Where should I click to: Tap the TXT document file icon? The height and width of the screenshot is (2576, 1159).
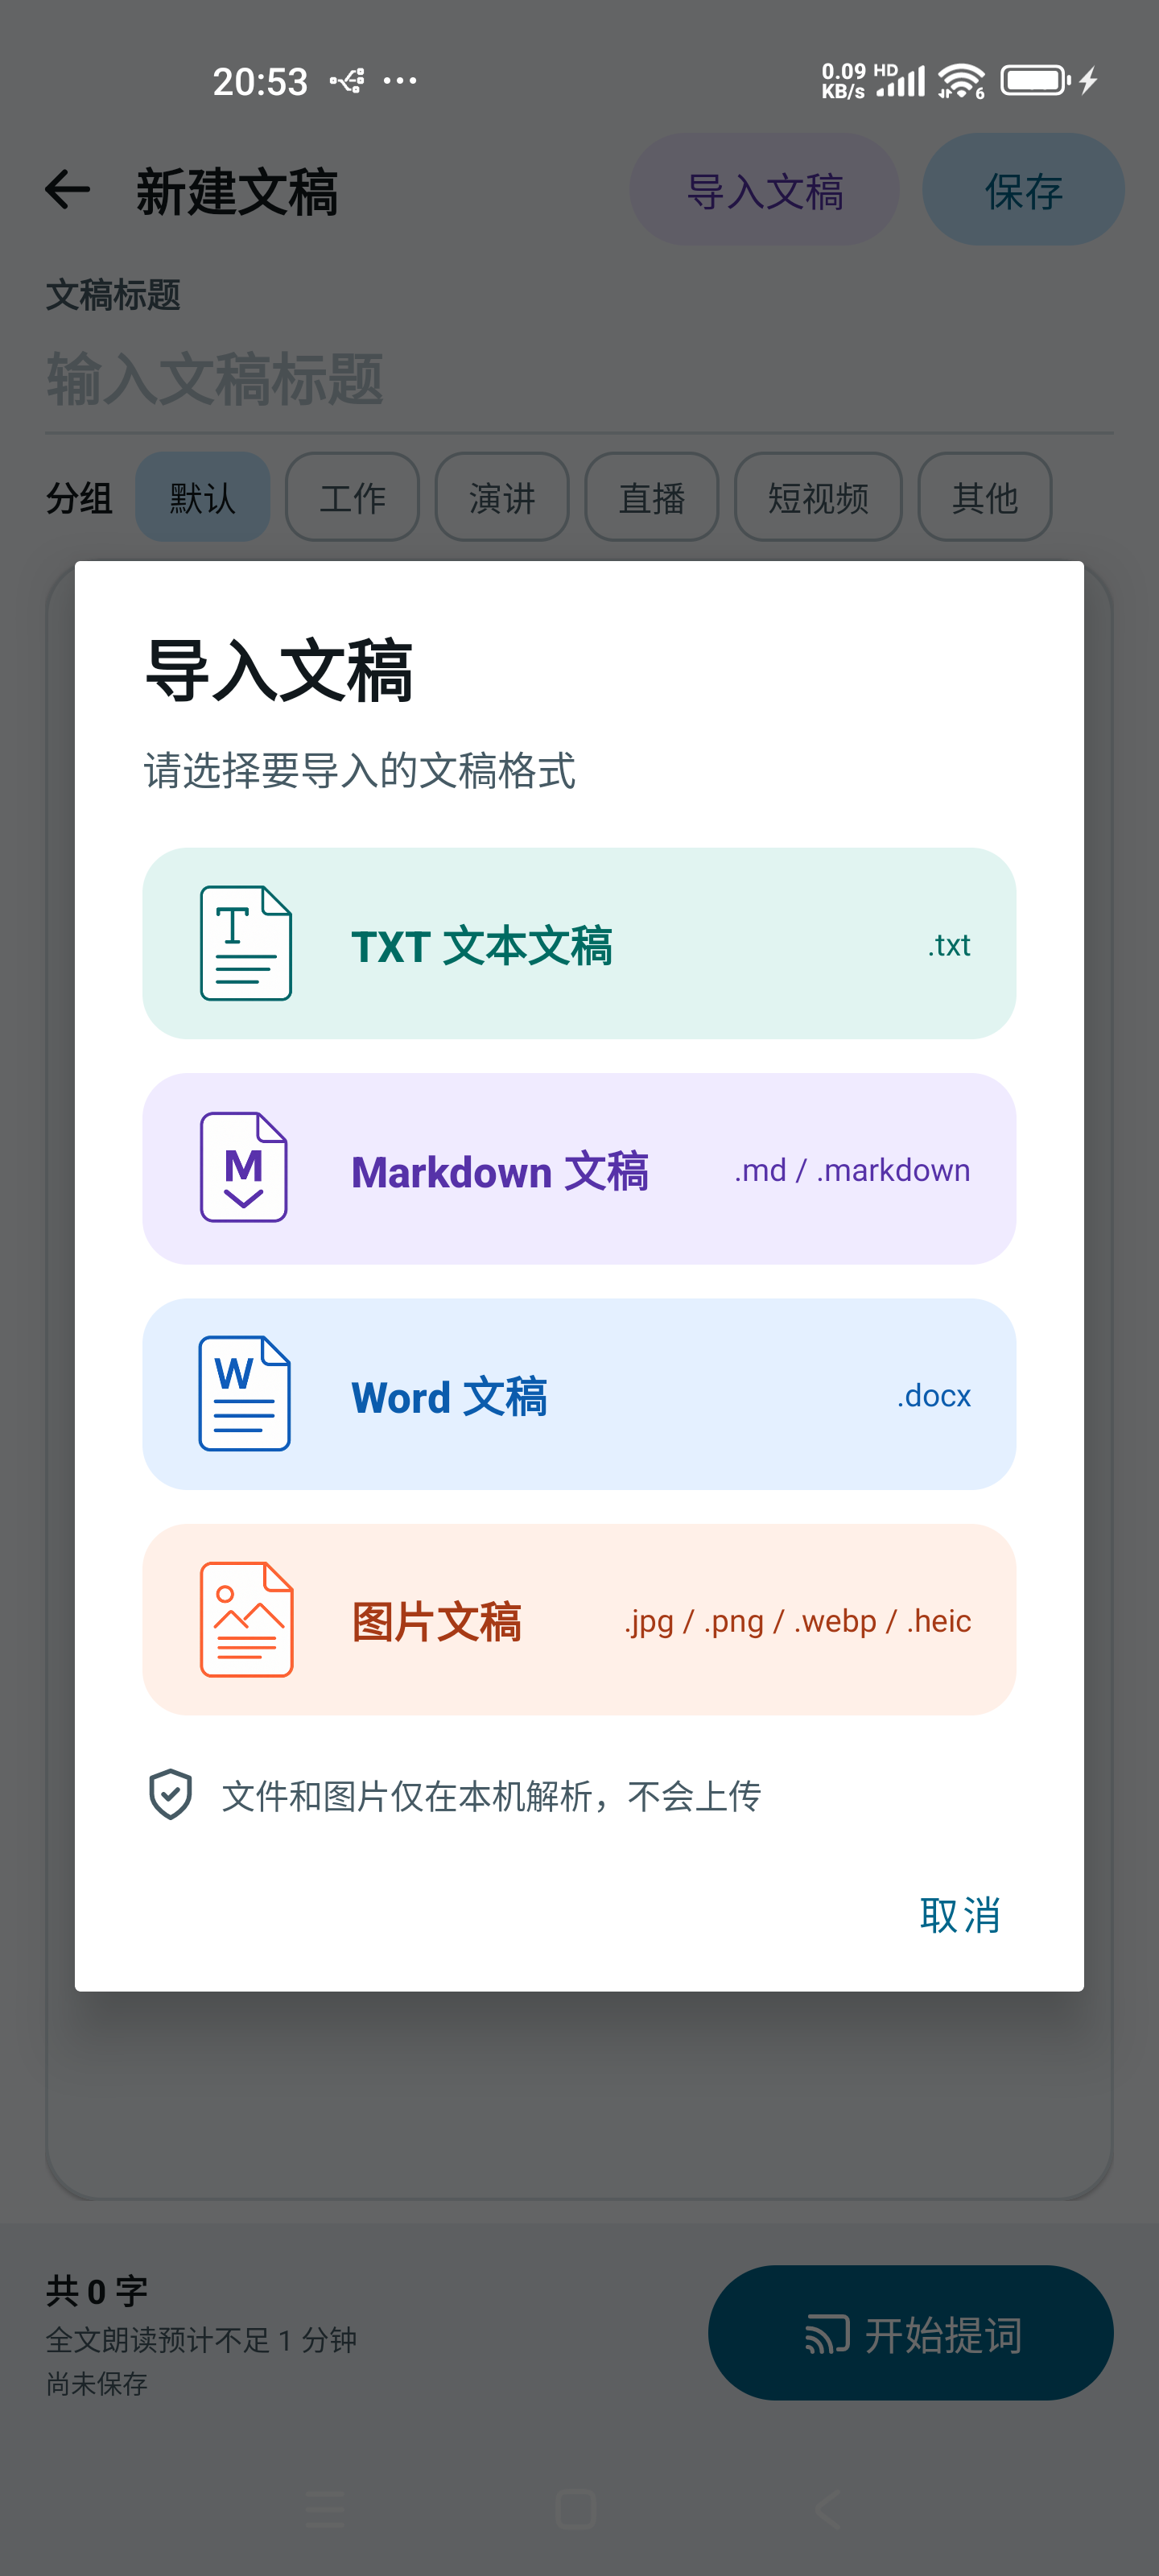[246, 943]
